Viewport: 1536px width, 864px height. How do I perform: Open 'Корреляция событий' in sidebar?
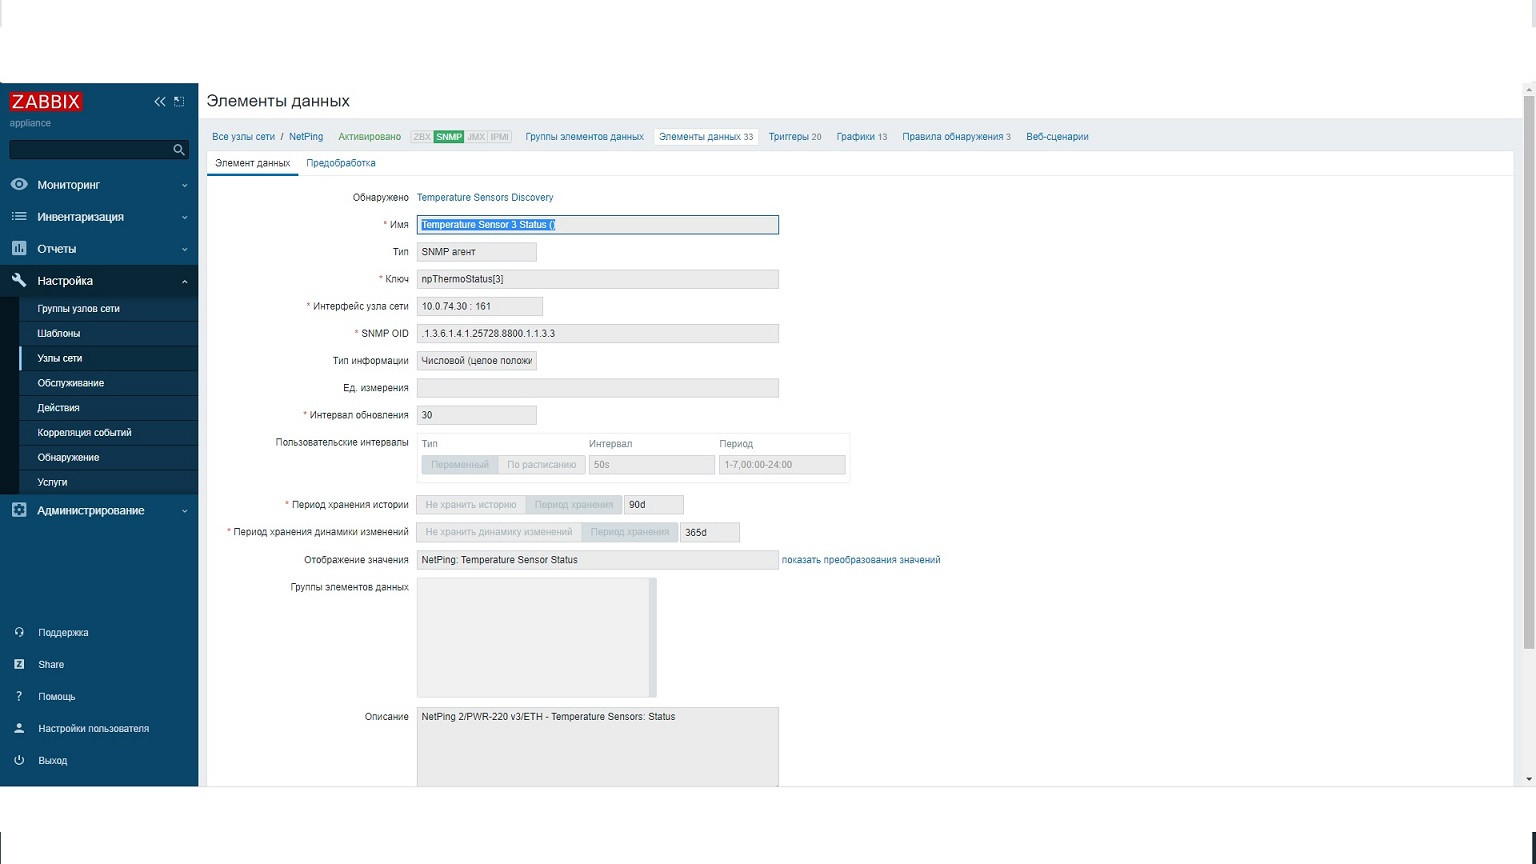(x=108, y=433)
